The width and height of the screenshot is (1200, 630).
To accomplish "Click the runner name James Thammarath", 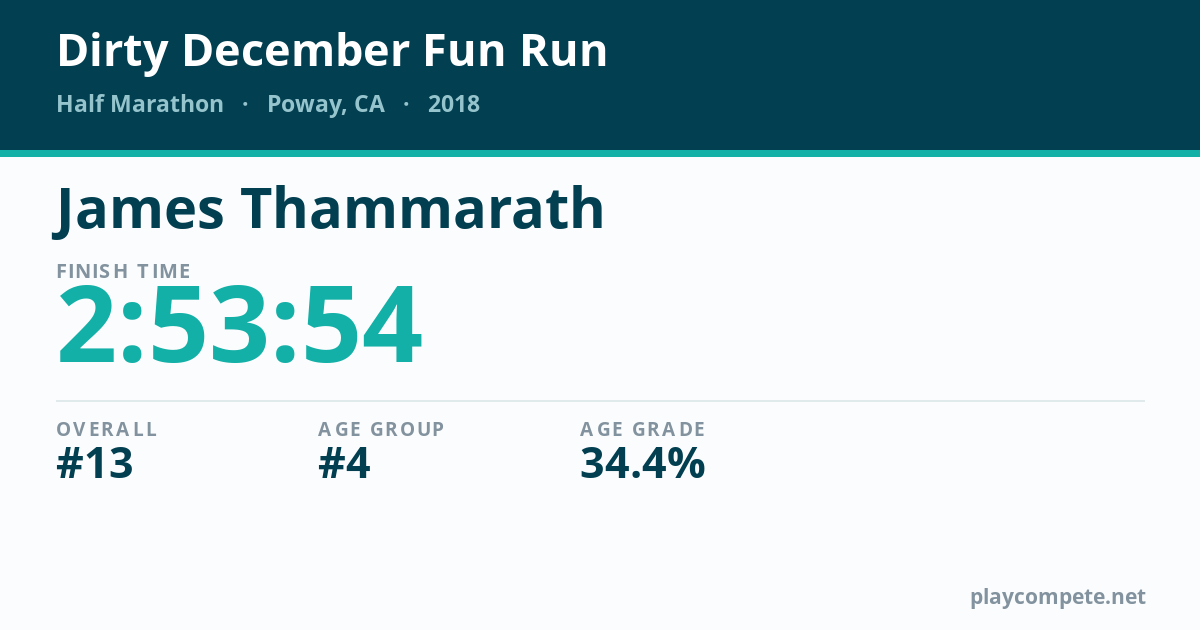I will pos(330,209).
